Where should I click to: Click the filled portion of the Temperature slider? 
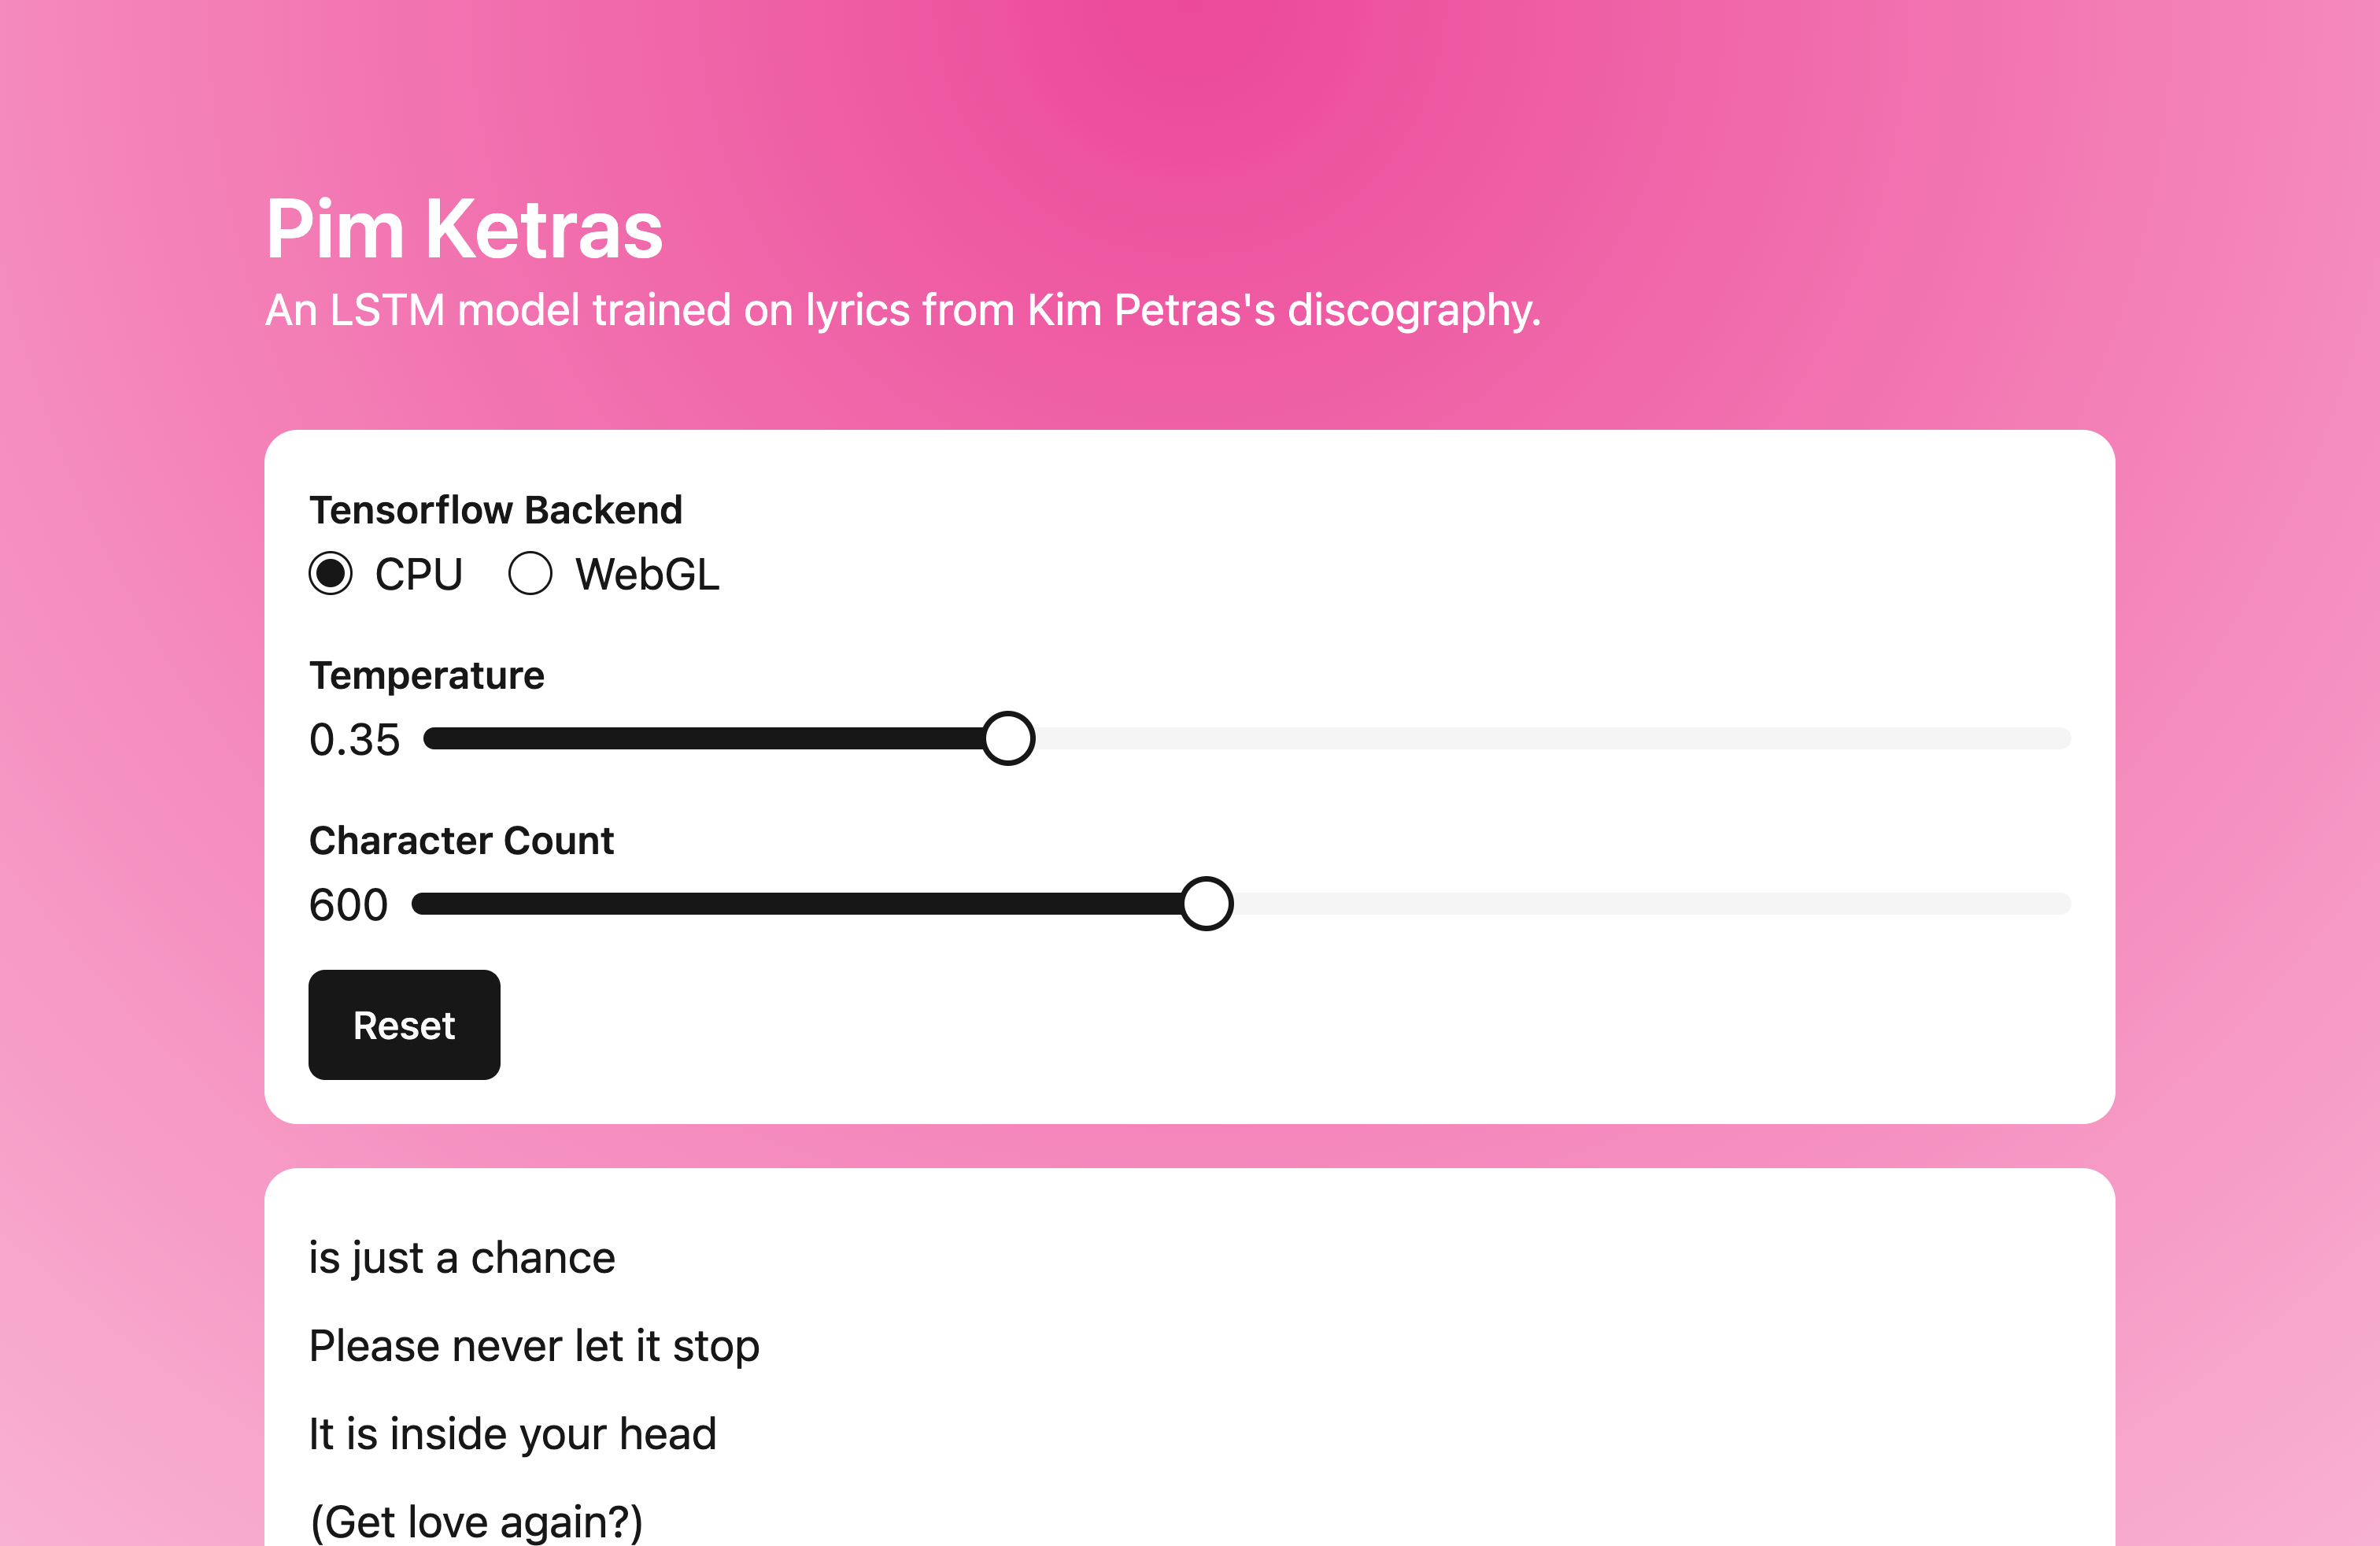[700, 739]
